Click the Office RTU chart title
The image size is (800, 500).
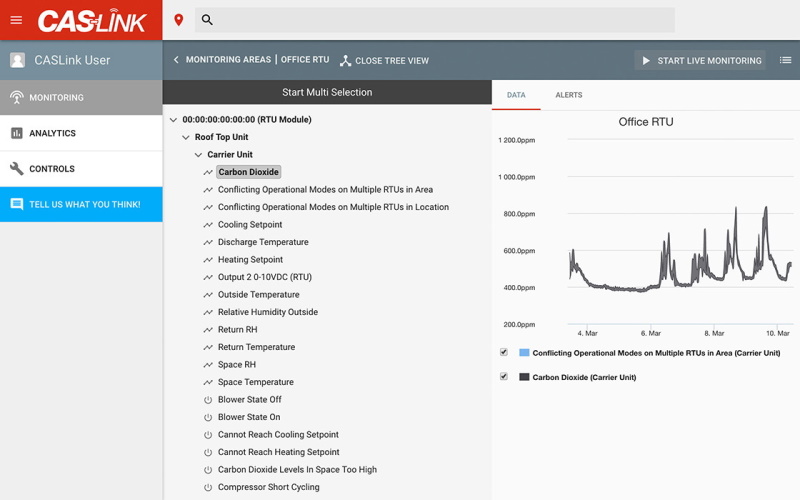coord(645,122)
